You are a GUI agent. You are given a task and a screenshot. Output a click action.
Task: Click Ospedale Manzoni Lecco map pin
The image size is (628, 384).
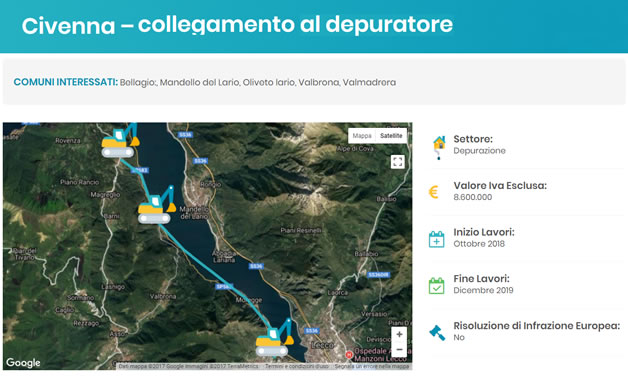349,354
